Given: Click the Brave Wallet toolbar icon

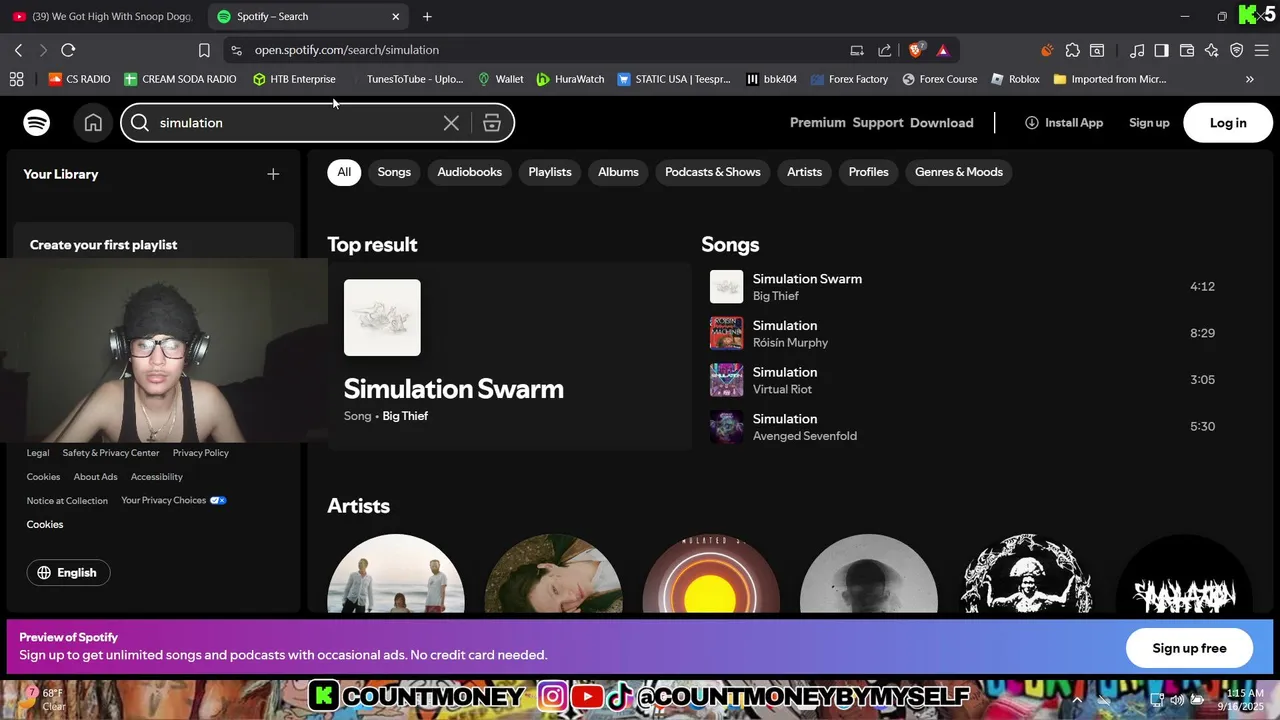Looking at the screenshot, I should pyautogui.click(x=1187, y=50).
